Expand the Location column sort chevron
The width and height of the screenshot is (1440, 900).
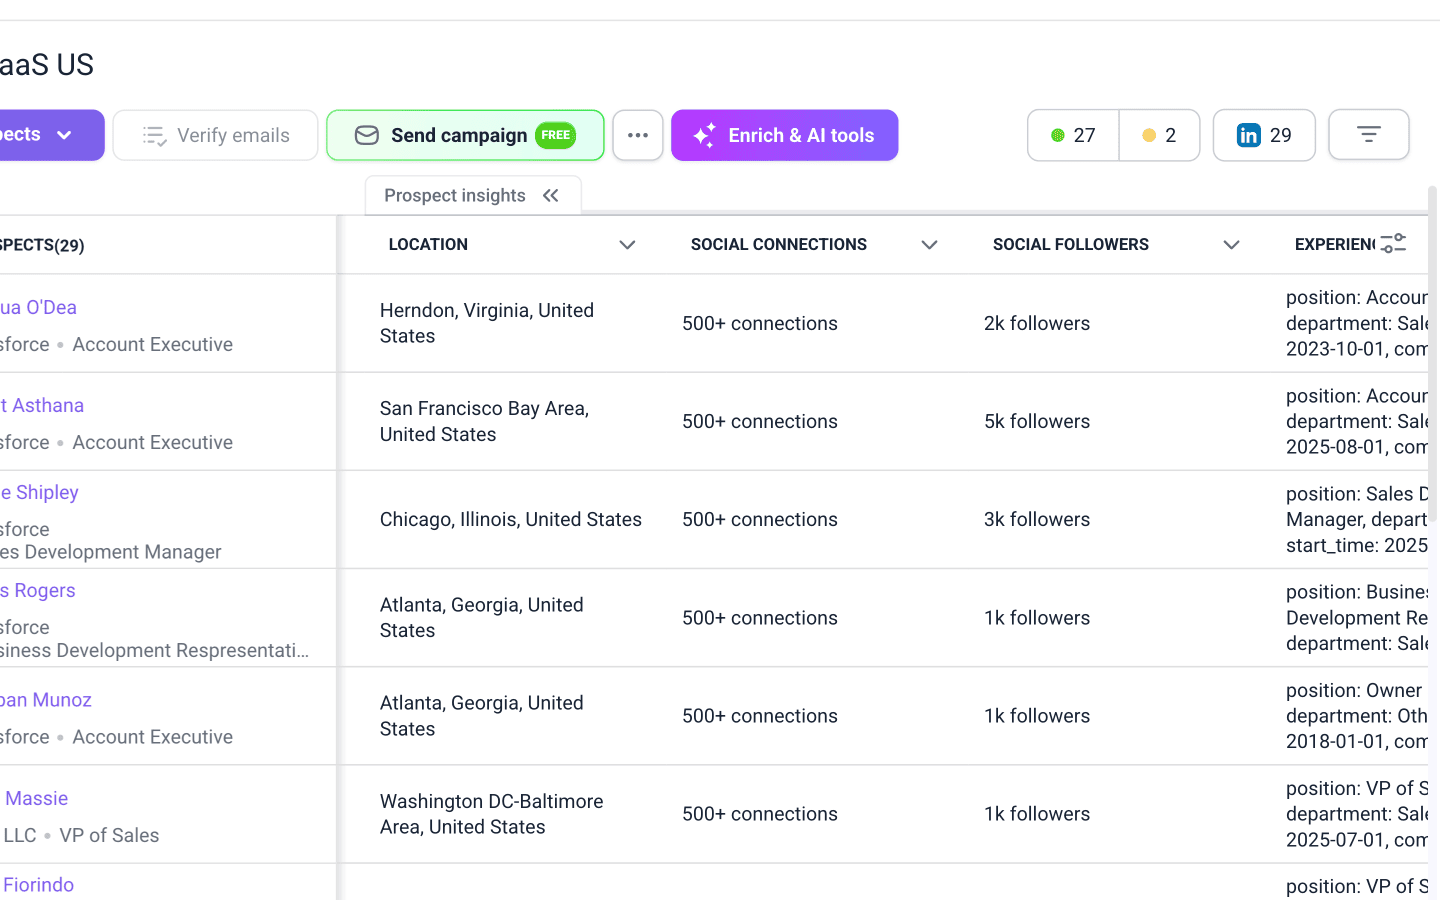pos(627,245)
